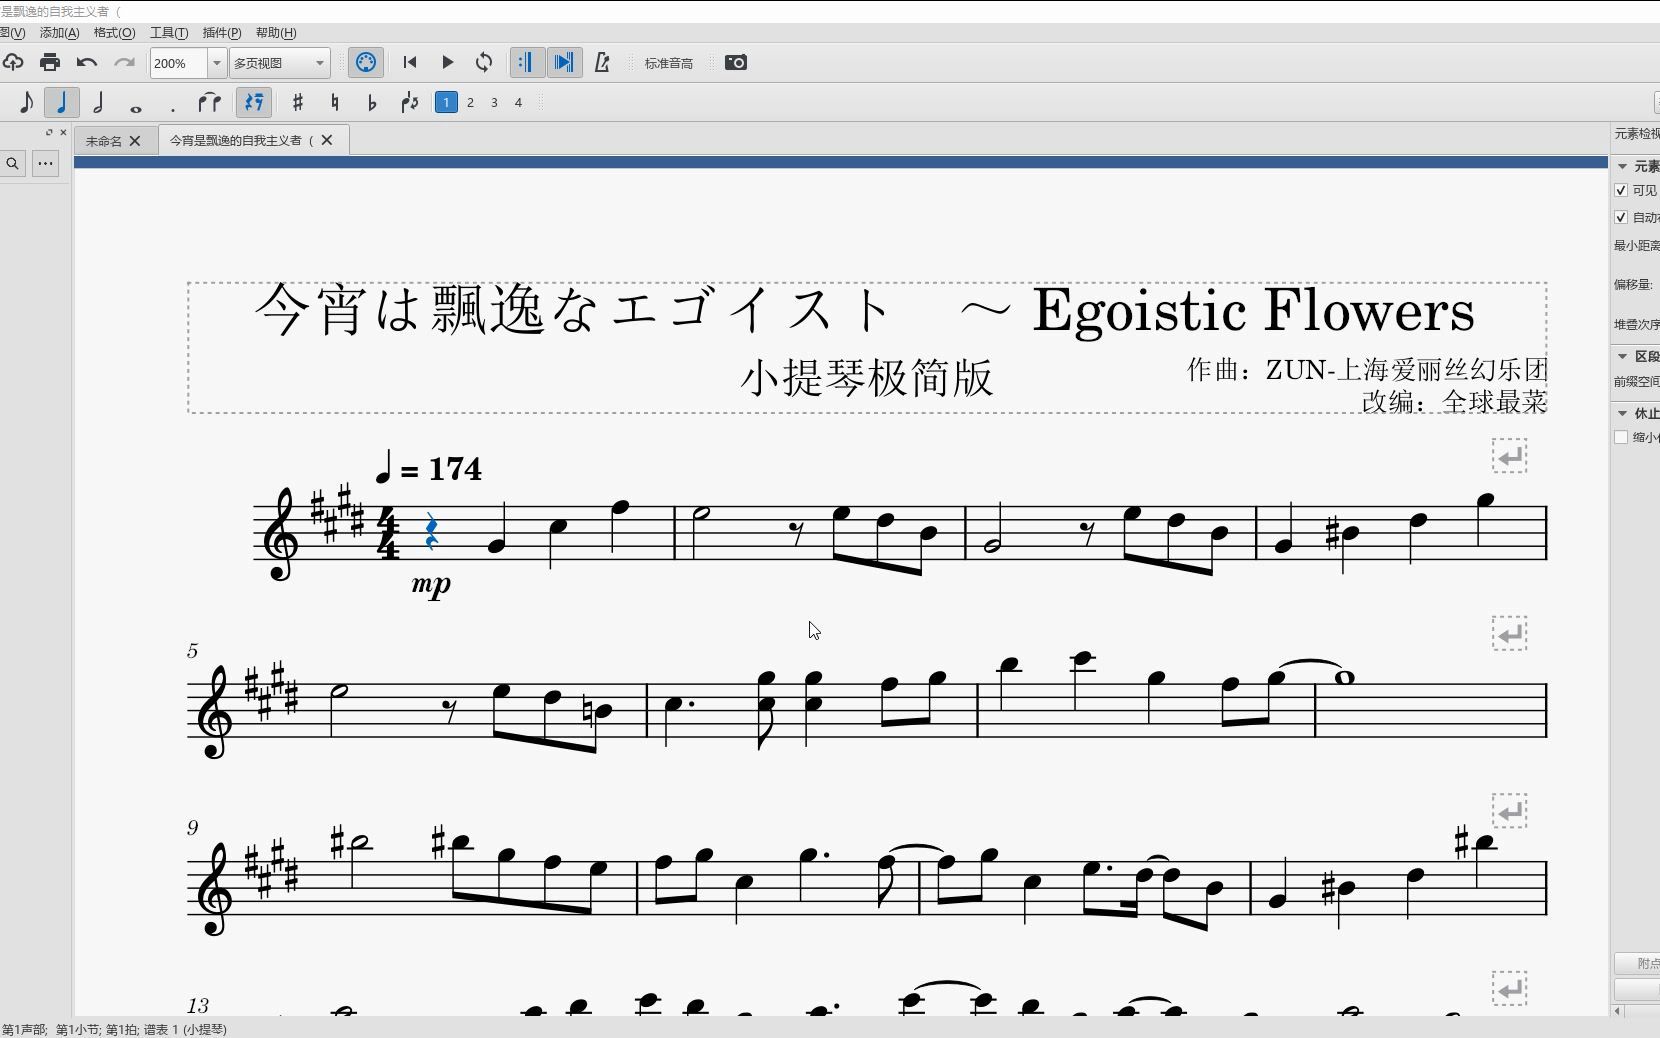Toggle augmentation dot
Screen dimensions: 1660x1038
(173, 107)
